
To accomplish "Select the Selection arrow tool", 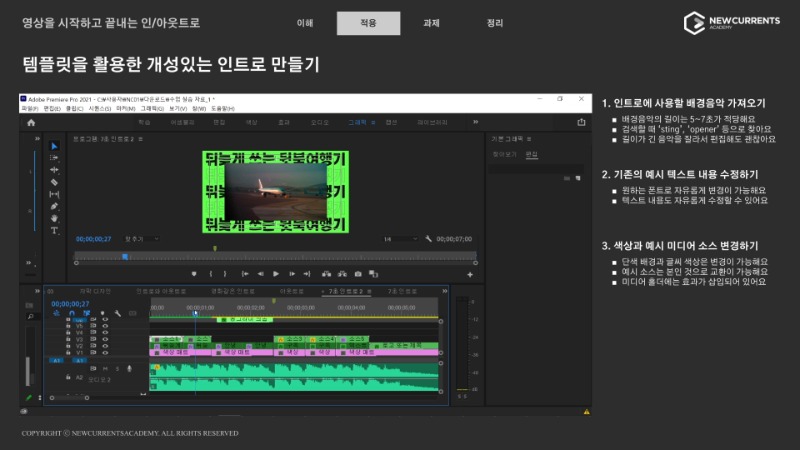I will (55, 146).
